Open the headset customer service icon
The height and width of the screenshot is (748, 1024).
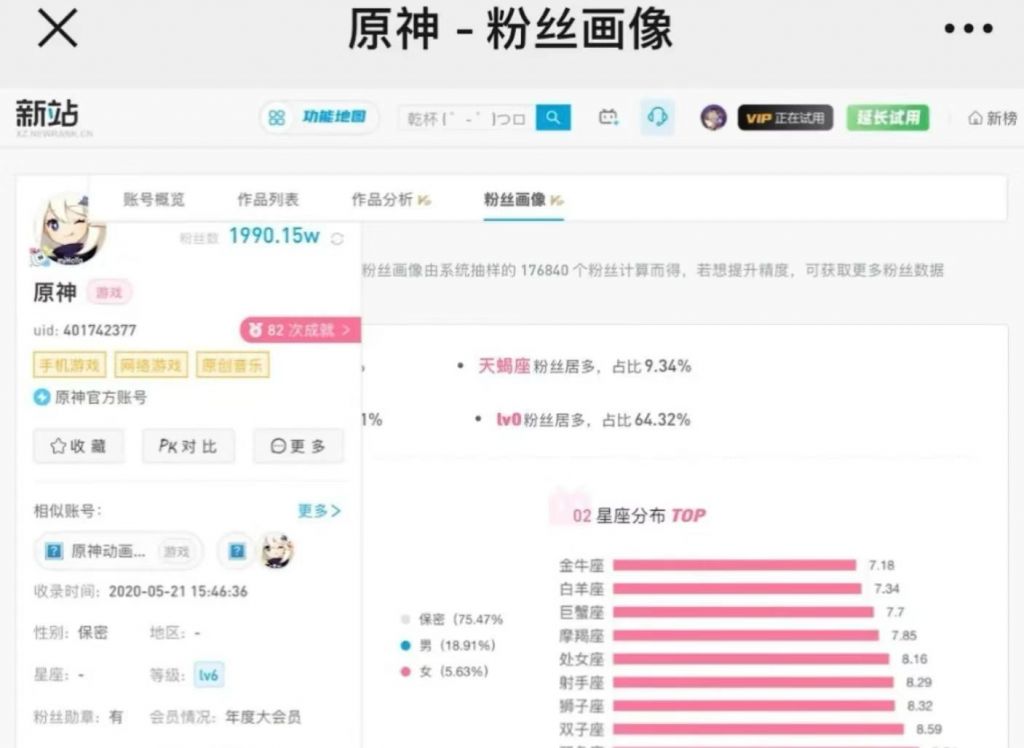click(x=655, y=117)
